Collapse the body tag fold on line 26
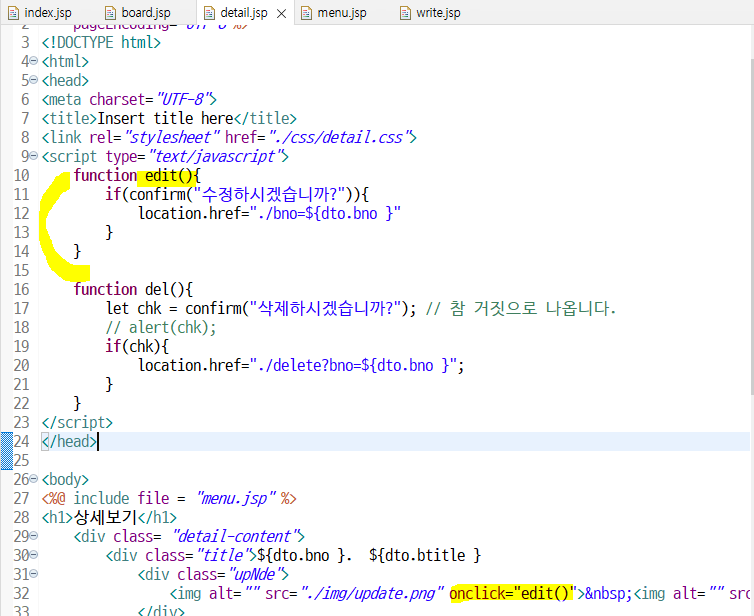The height and width of the screenshot is (616, 754). [34, 479]
